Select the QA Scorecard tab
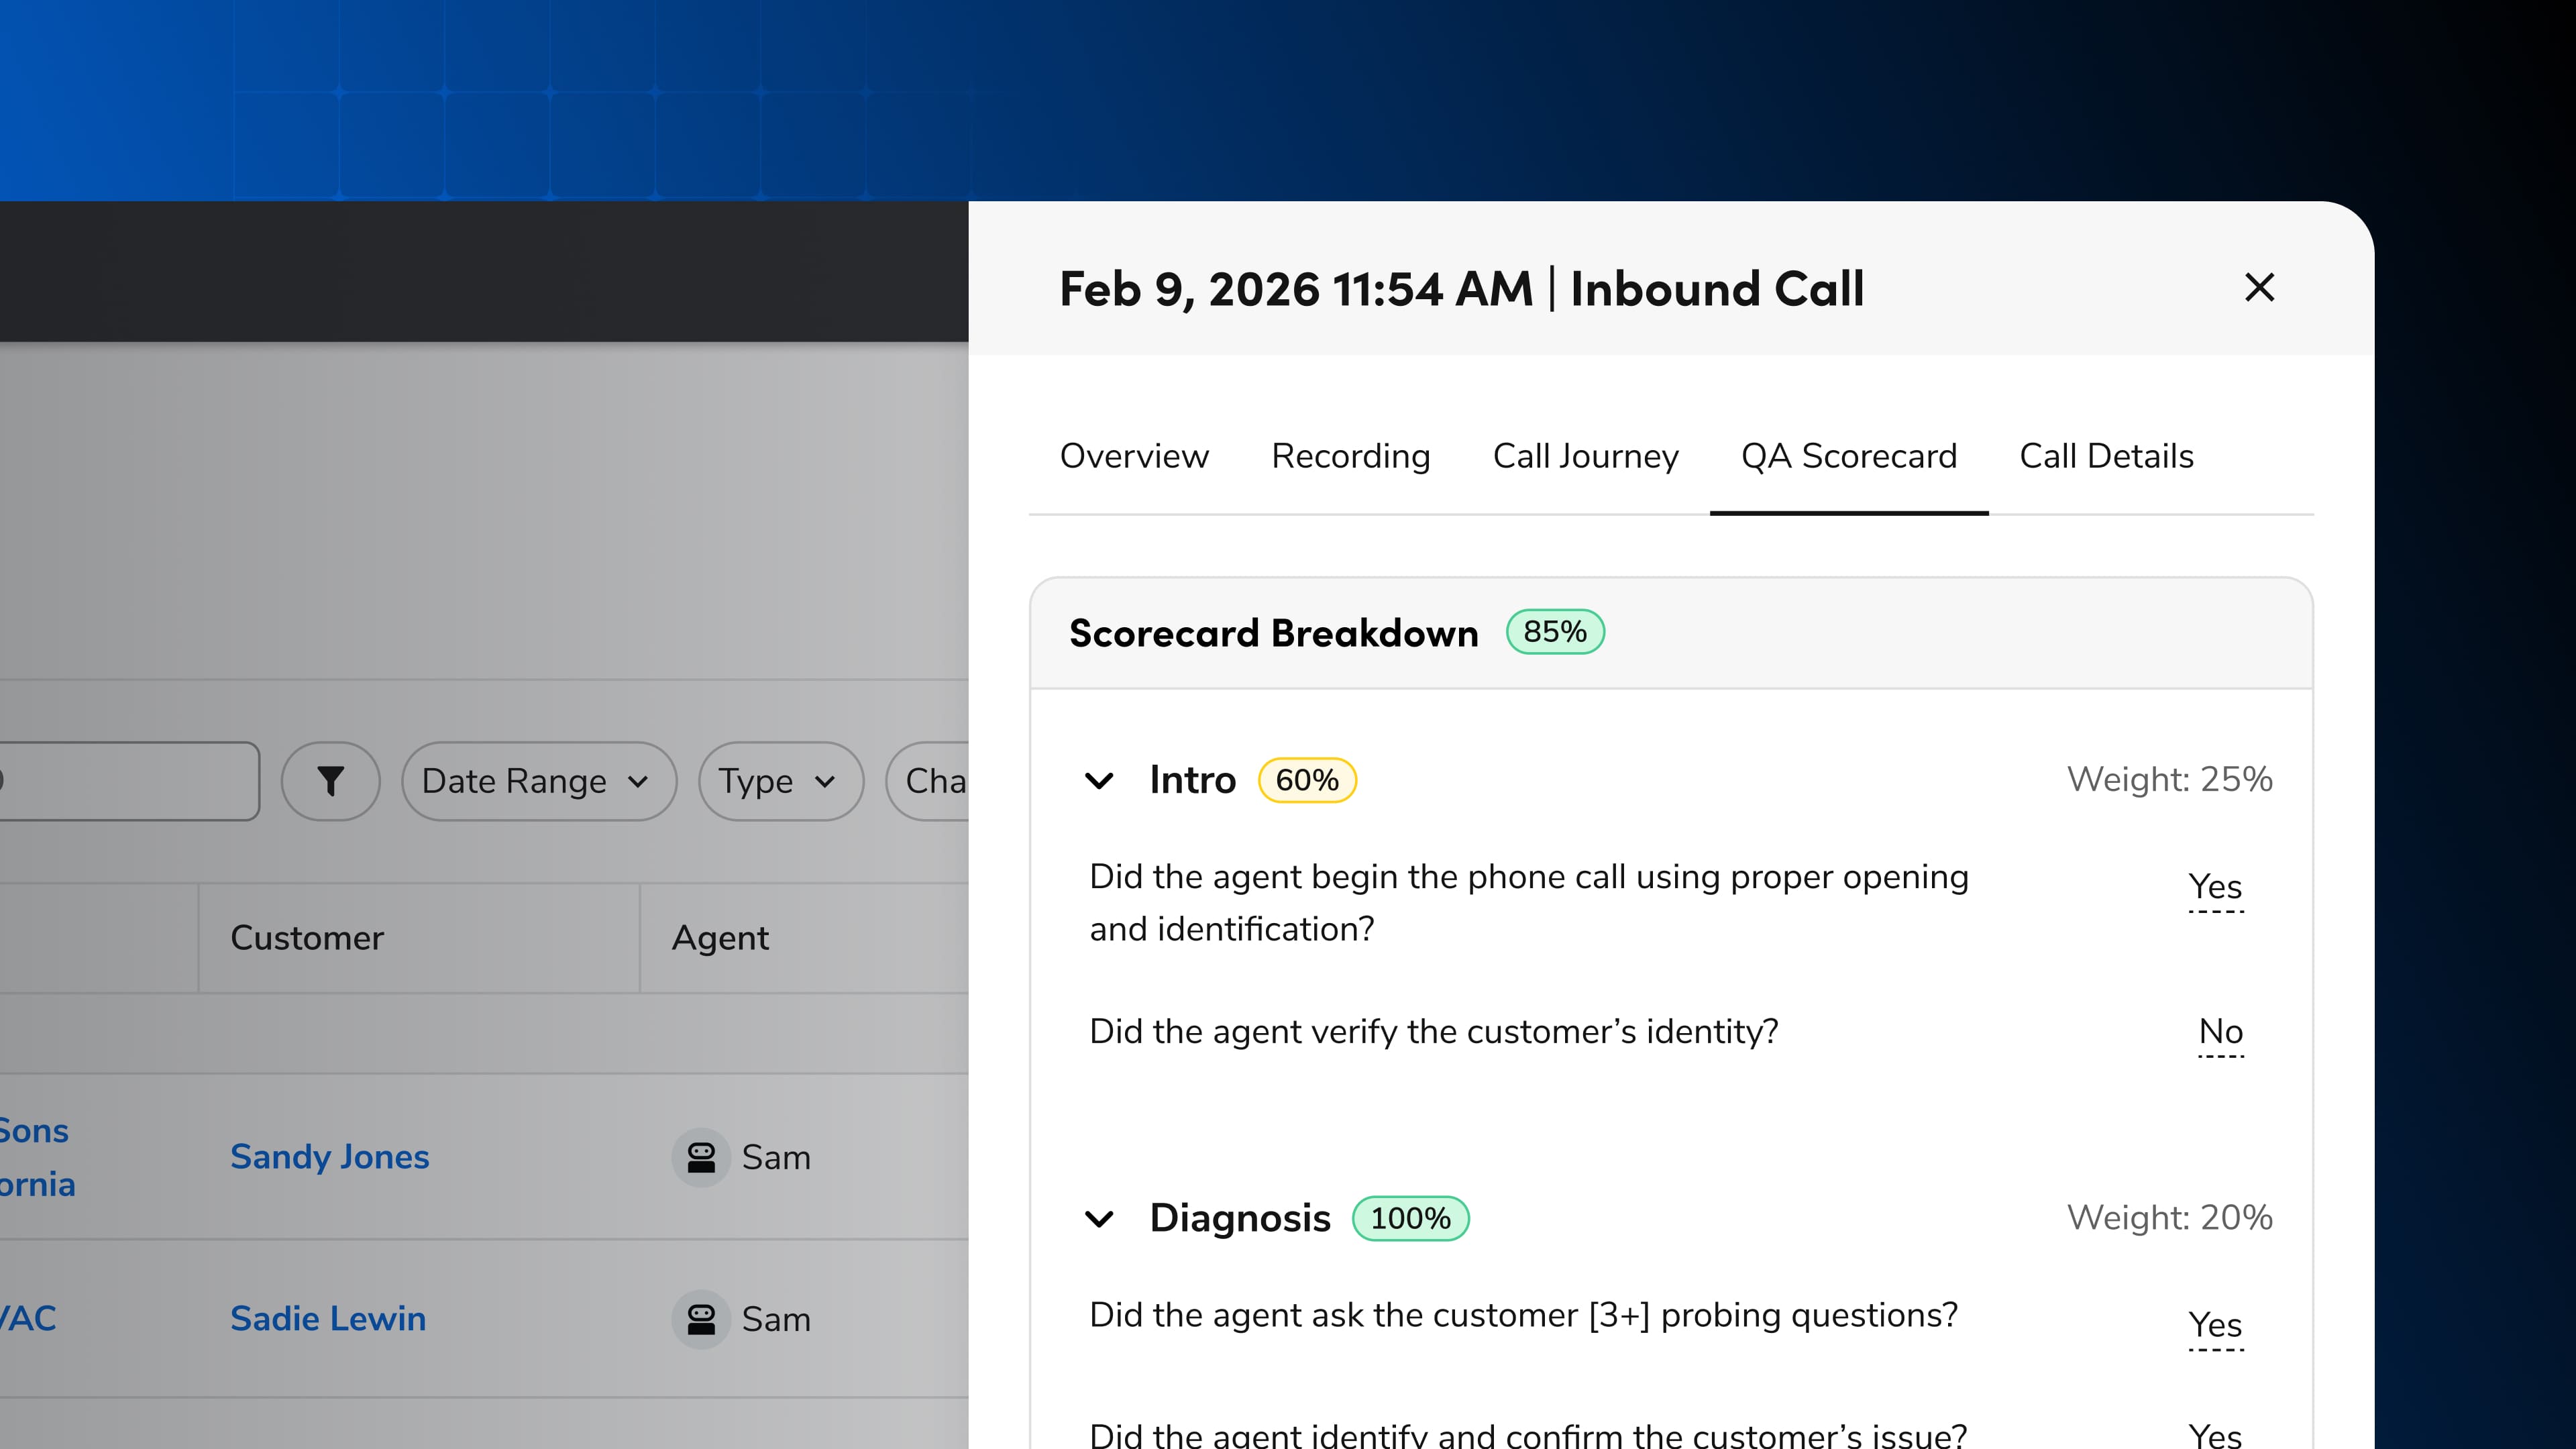Screen dimensions: 2576x1449 1848,456
